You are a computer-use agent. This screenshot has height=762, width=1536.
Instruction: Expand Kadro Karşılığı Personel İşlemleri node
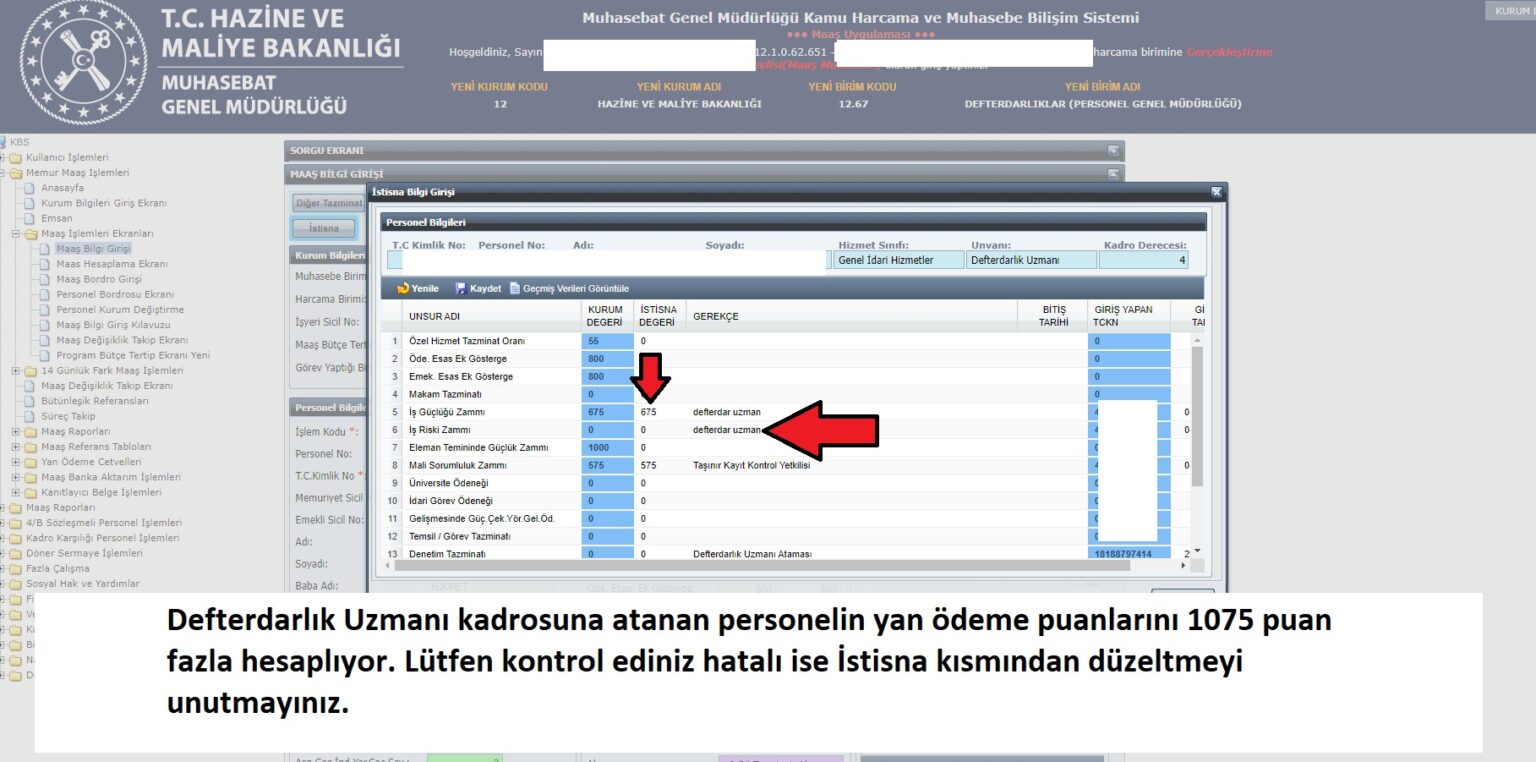click(3, 538)
